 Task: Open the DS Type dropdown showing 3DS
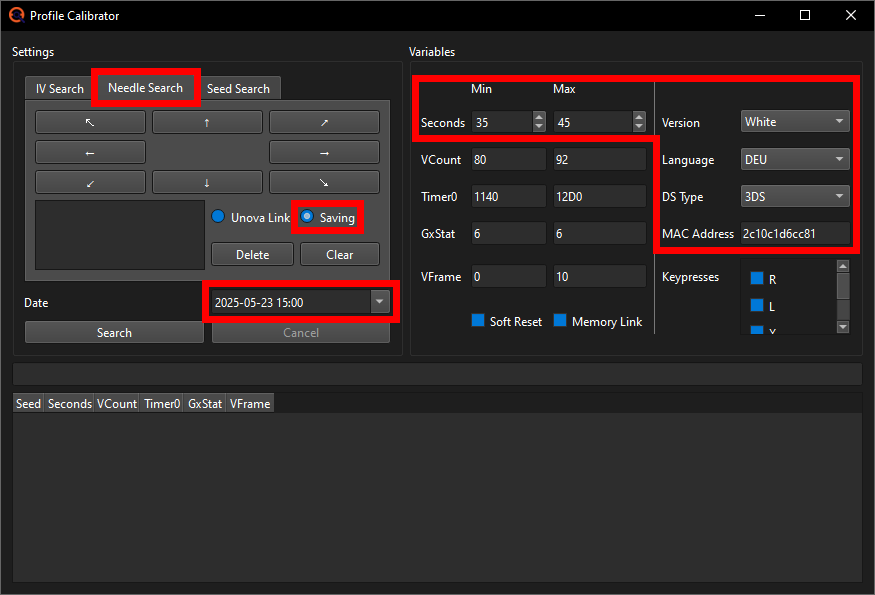point(794,196)
